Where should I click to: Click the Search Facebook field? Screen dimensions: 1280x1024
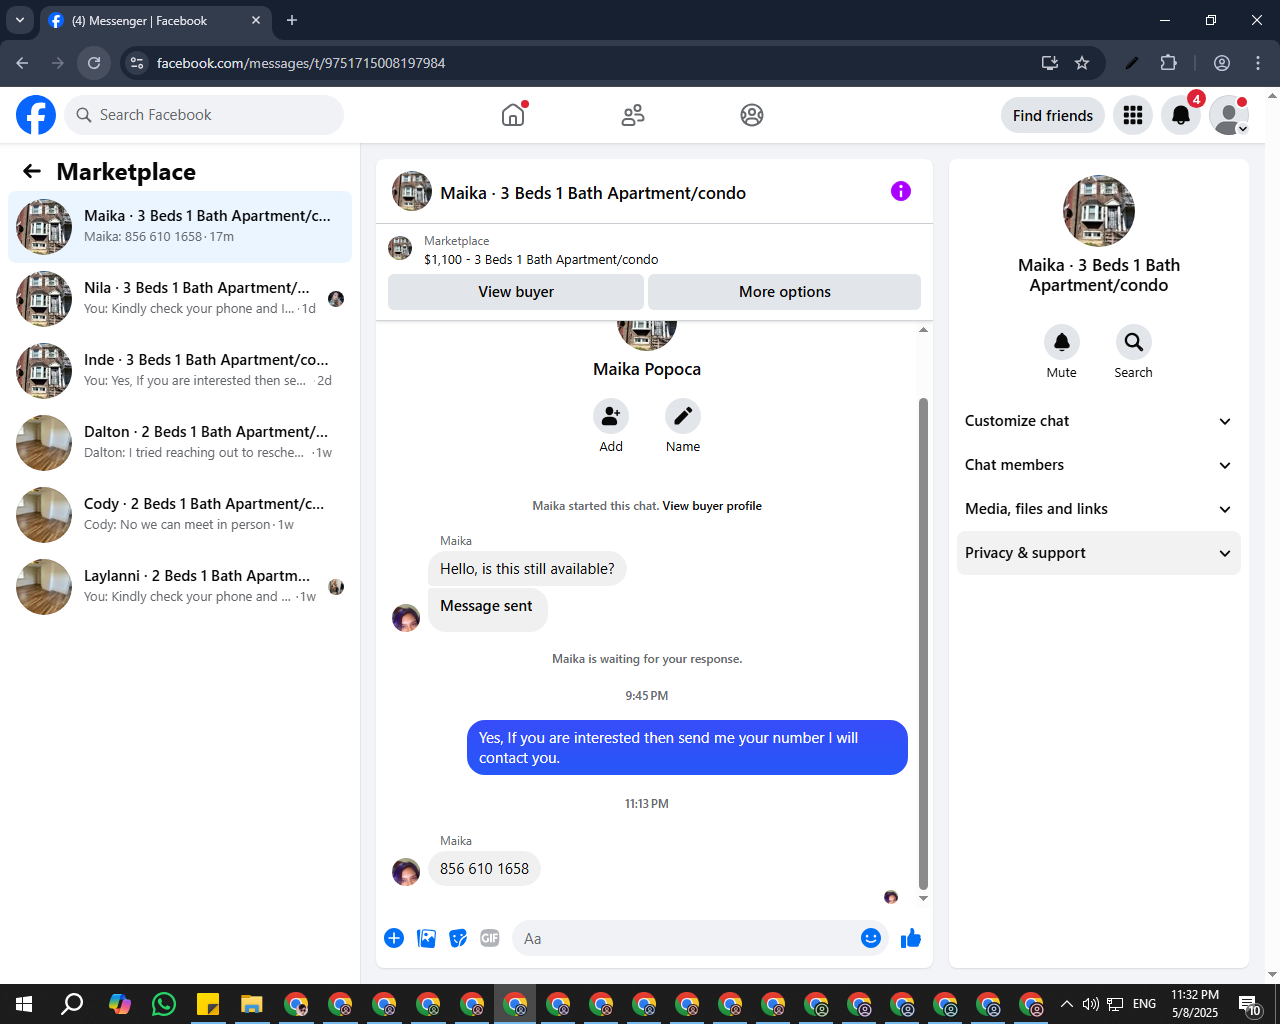pyautogui.click(x=204, y=115)
